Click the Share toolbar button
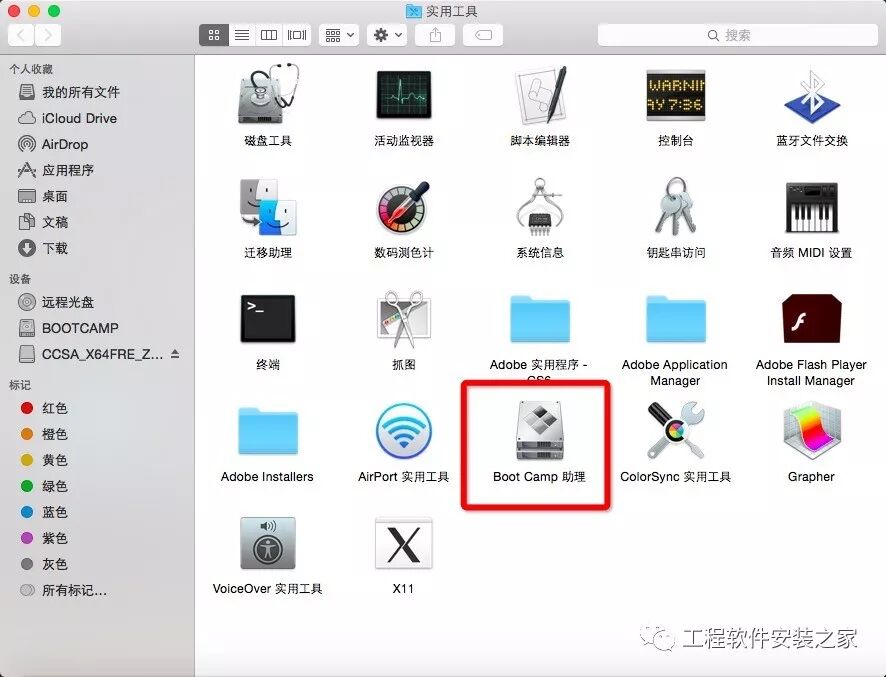This screenshot has height=677, width=886. [435, 35]
